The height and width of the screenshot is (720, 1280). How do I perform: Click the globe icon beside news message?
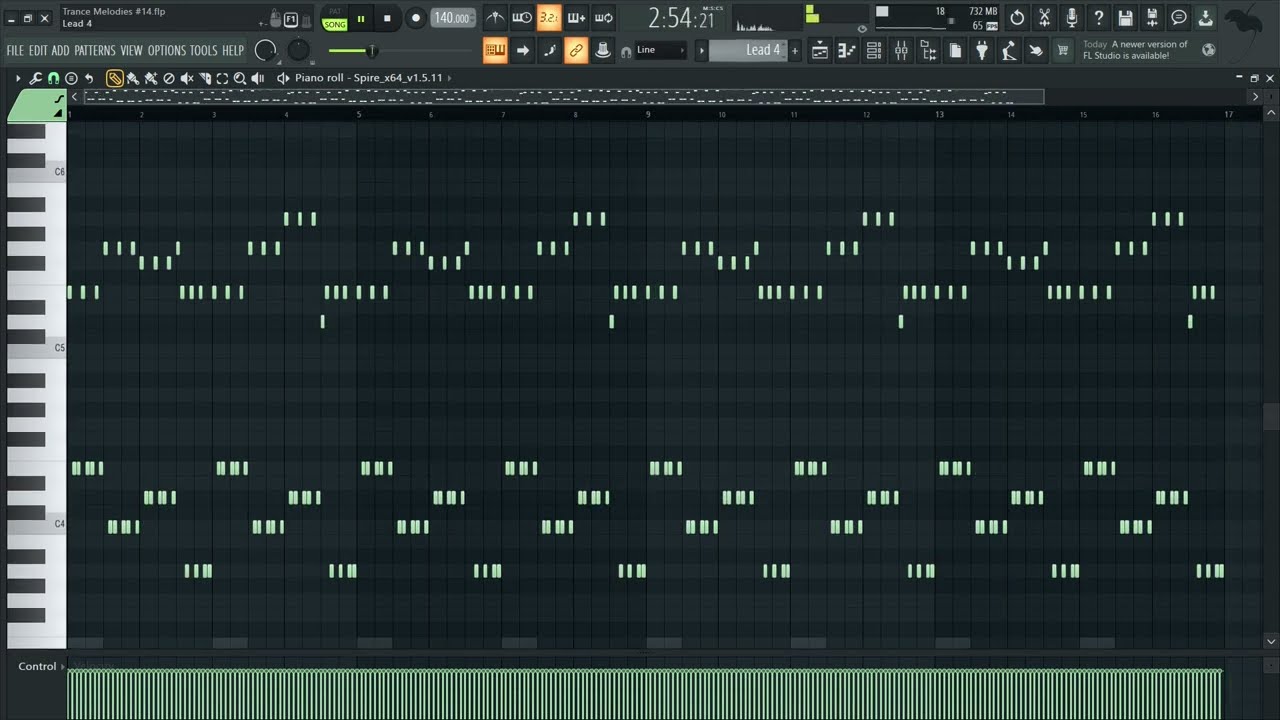pyautogui.click(x=1209, y=50)
